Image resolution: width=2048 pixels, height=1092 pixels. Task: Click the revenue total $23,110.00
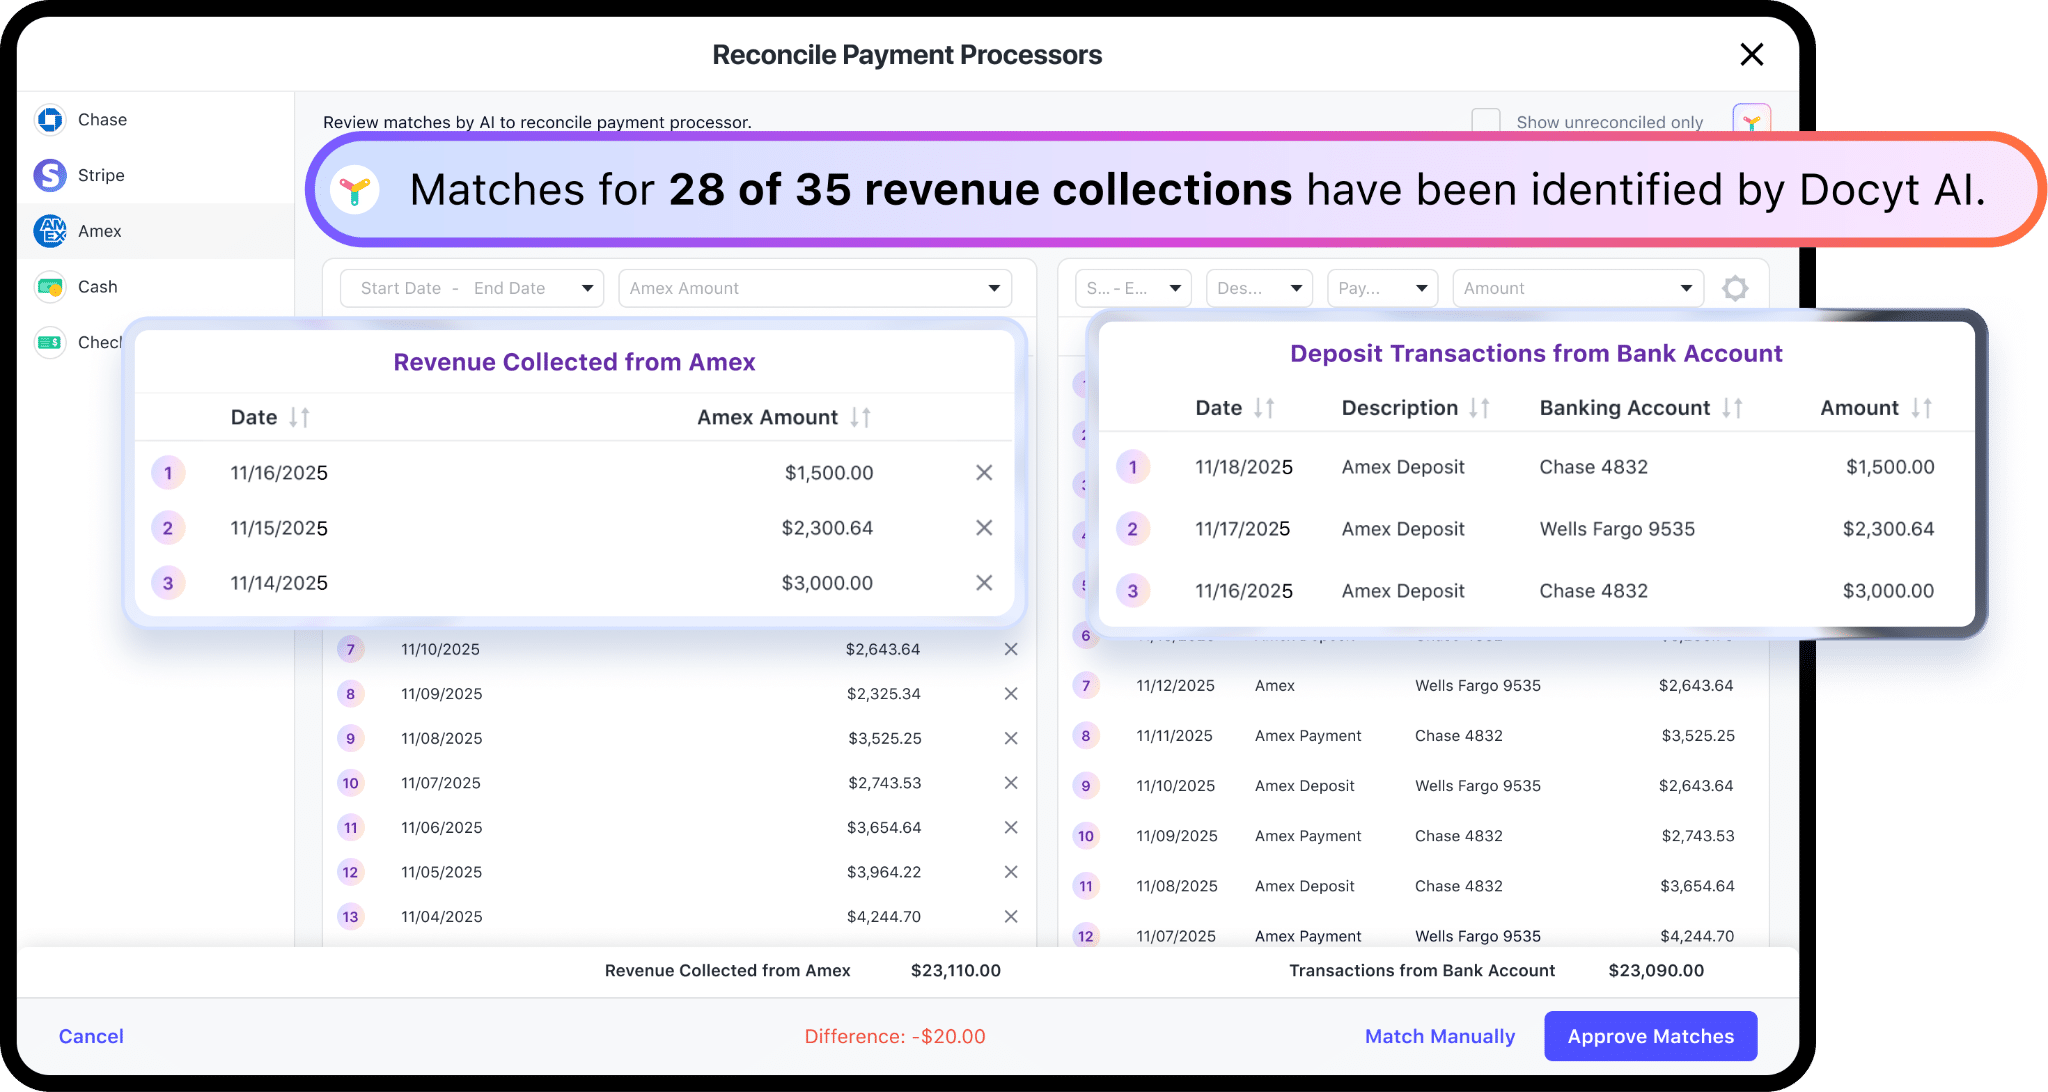pos(956,970)
